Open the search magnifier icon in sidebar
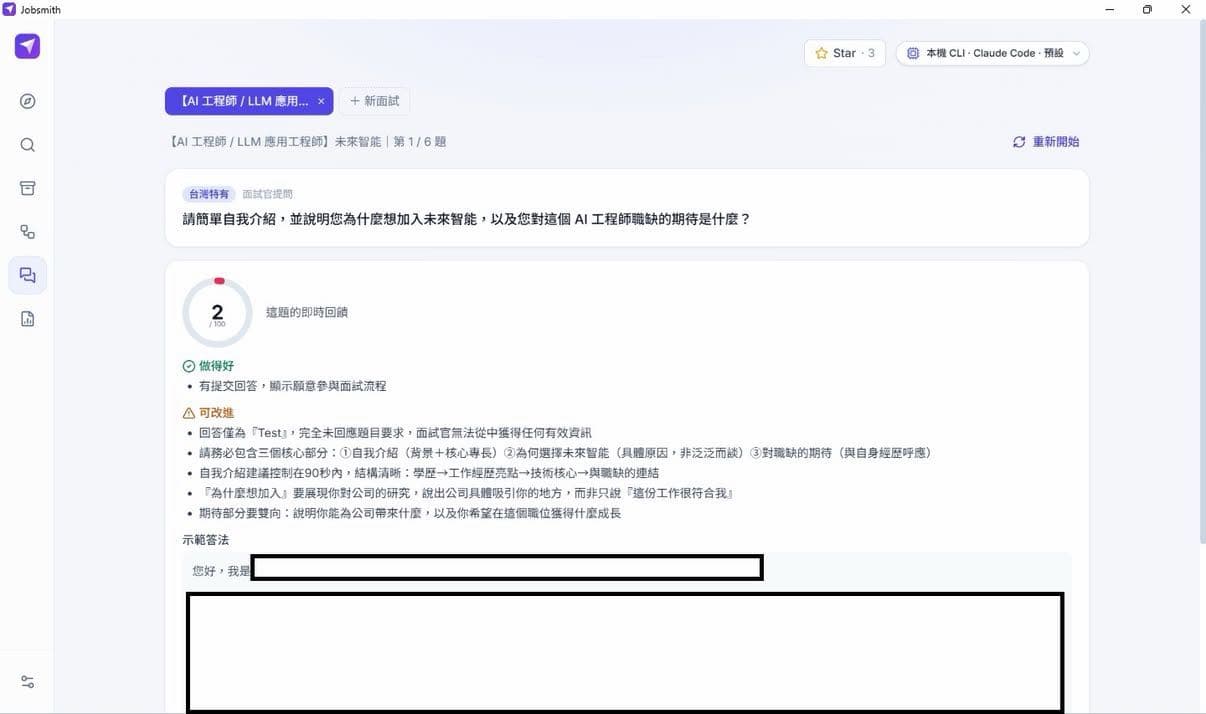1206x714 pixels. (x=28, y=145)
